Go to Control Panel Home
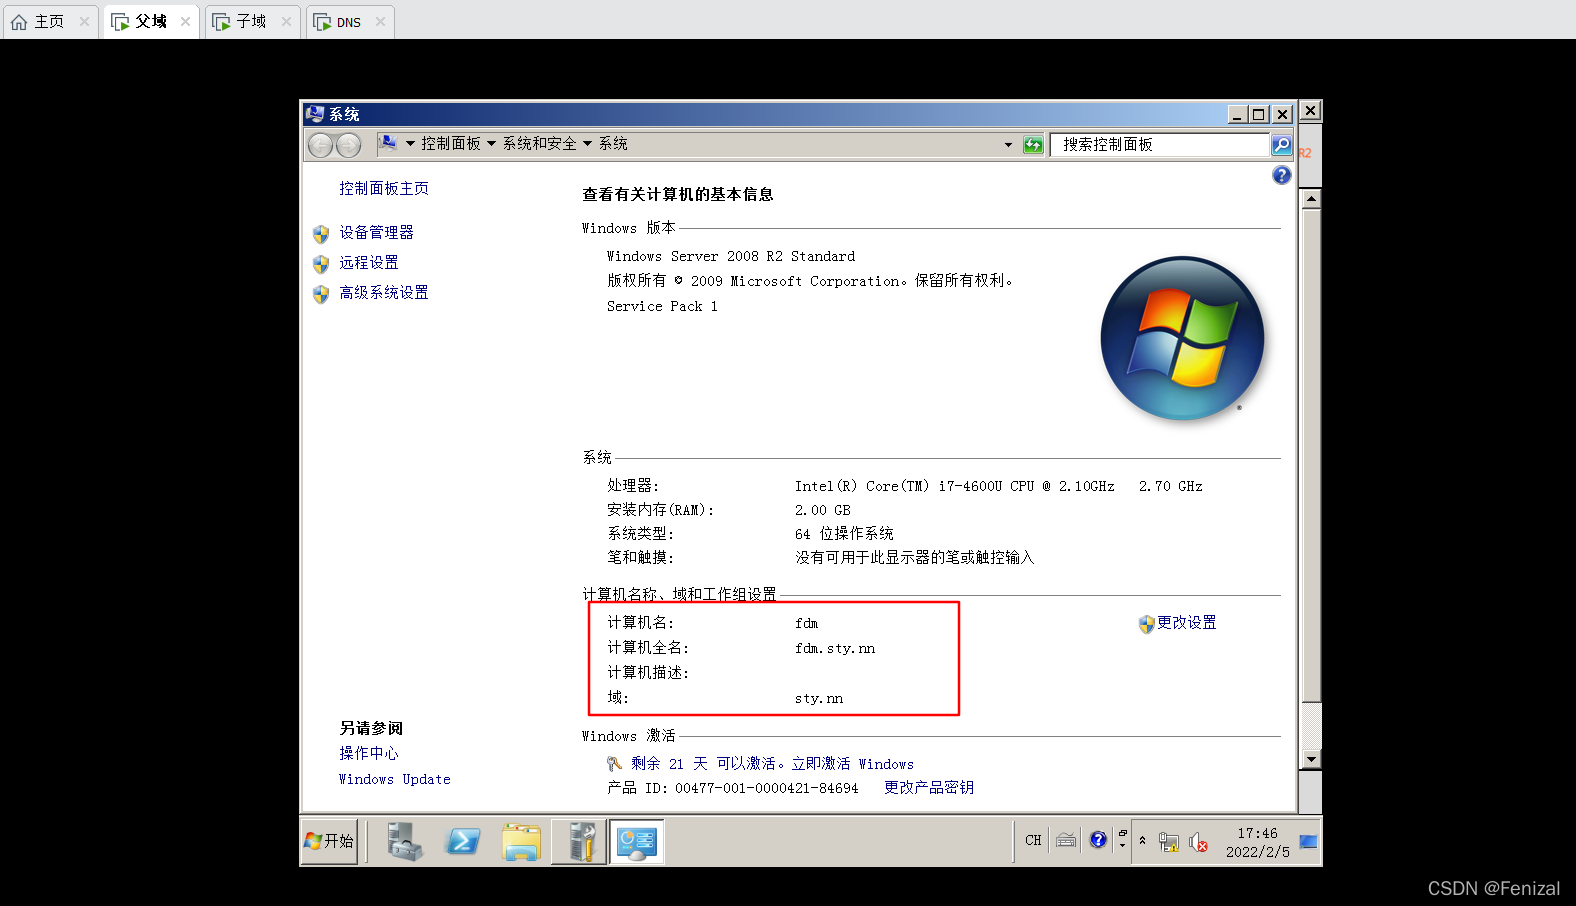1576x906 pixels. tap(383, 188)
